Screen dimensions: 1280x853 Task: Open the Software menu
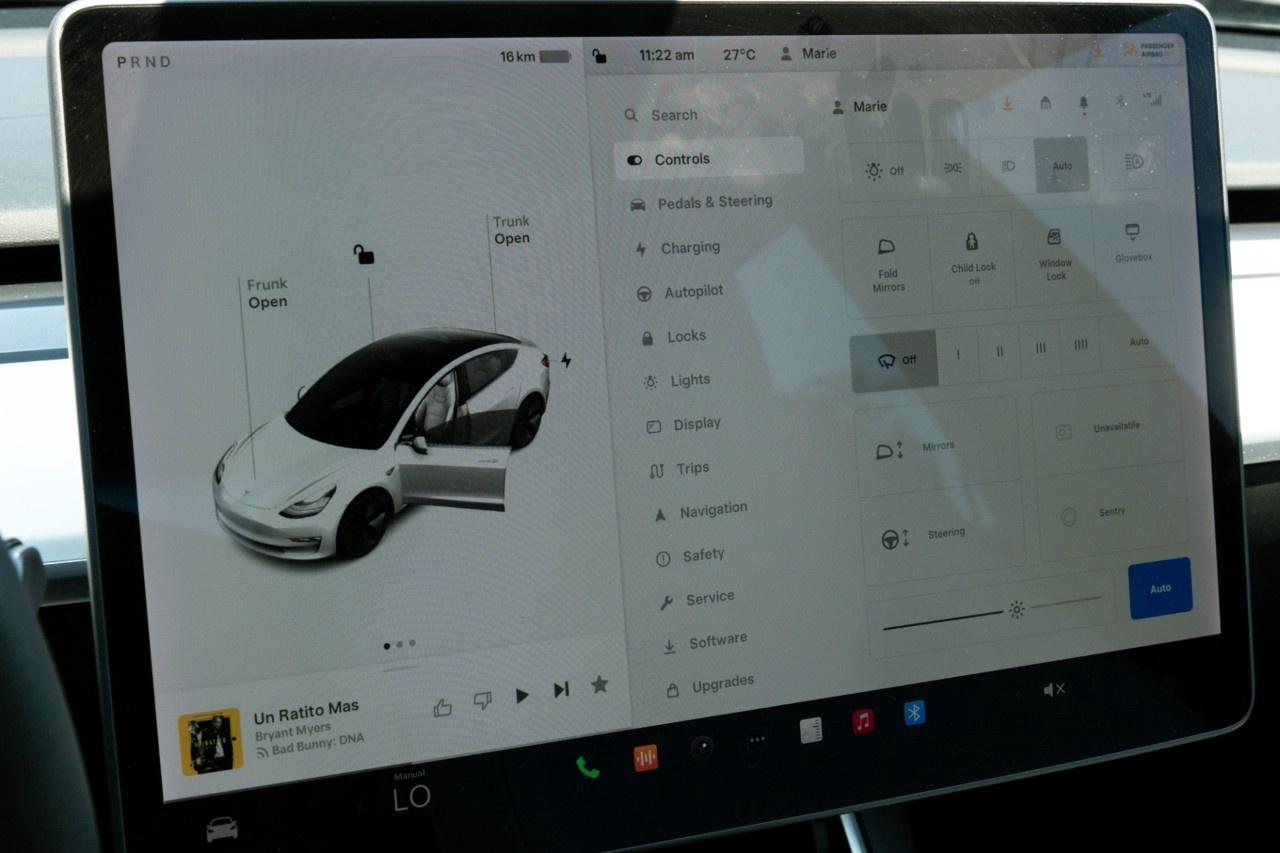[x=705, y=642]
